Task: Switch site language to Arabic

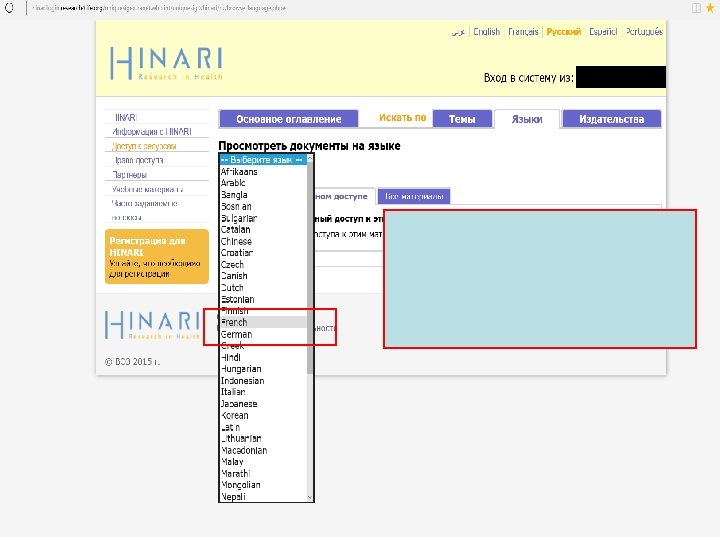Action: (458, 32)
